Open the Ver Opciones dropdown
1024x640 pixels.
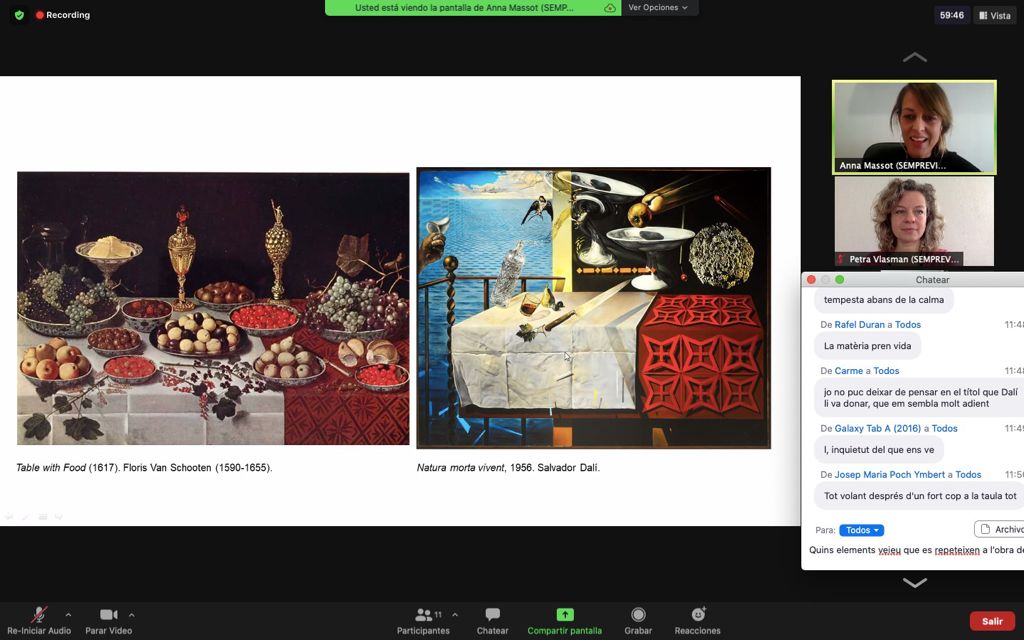pyautogui.click(x=658, y=8)
